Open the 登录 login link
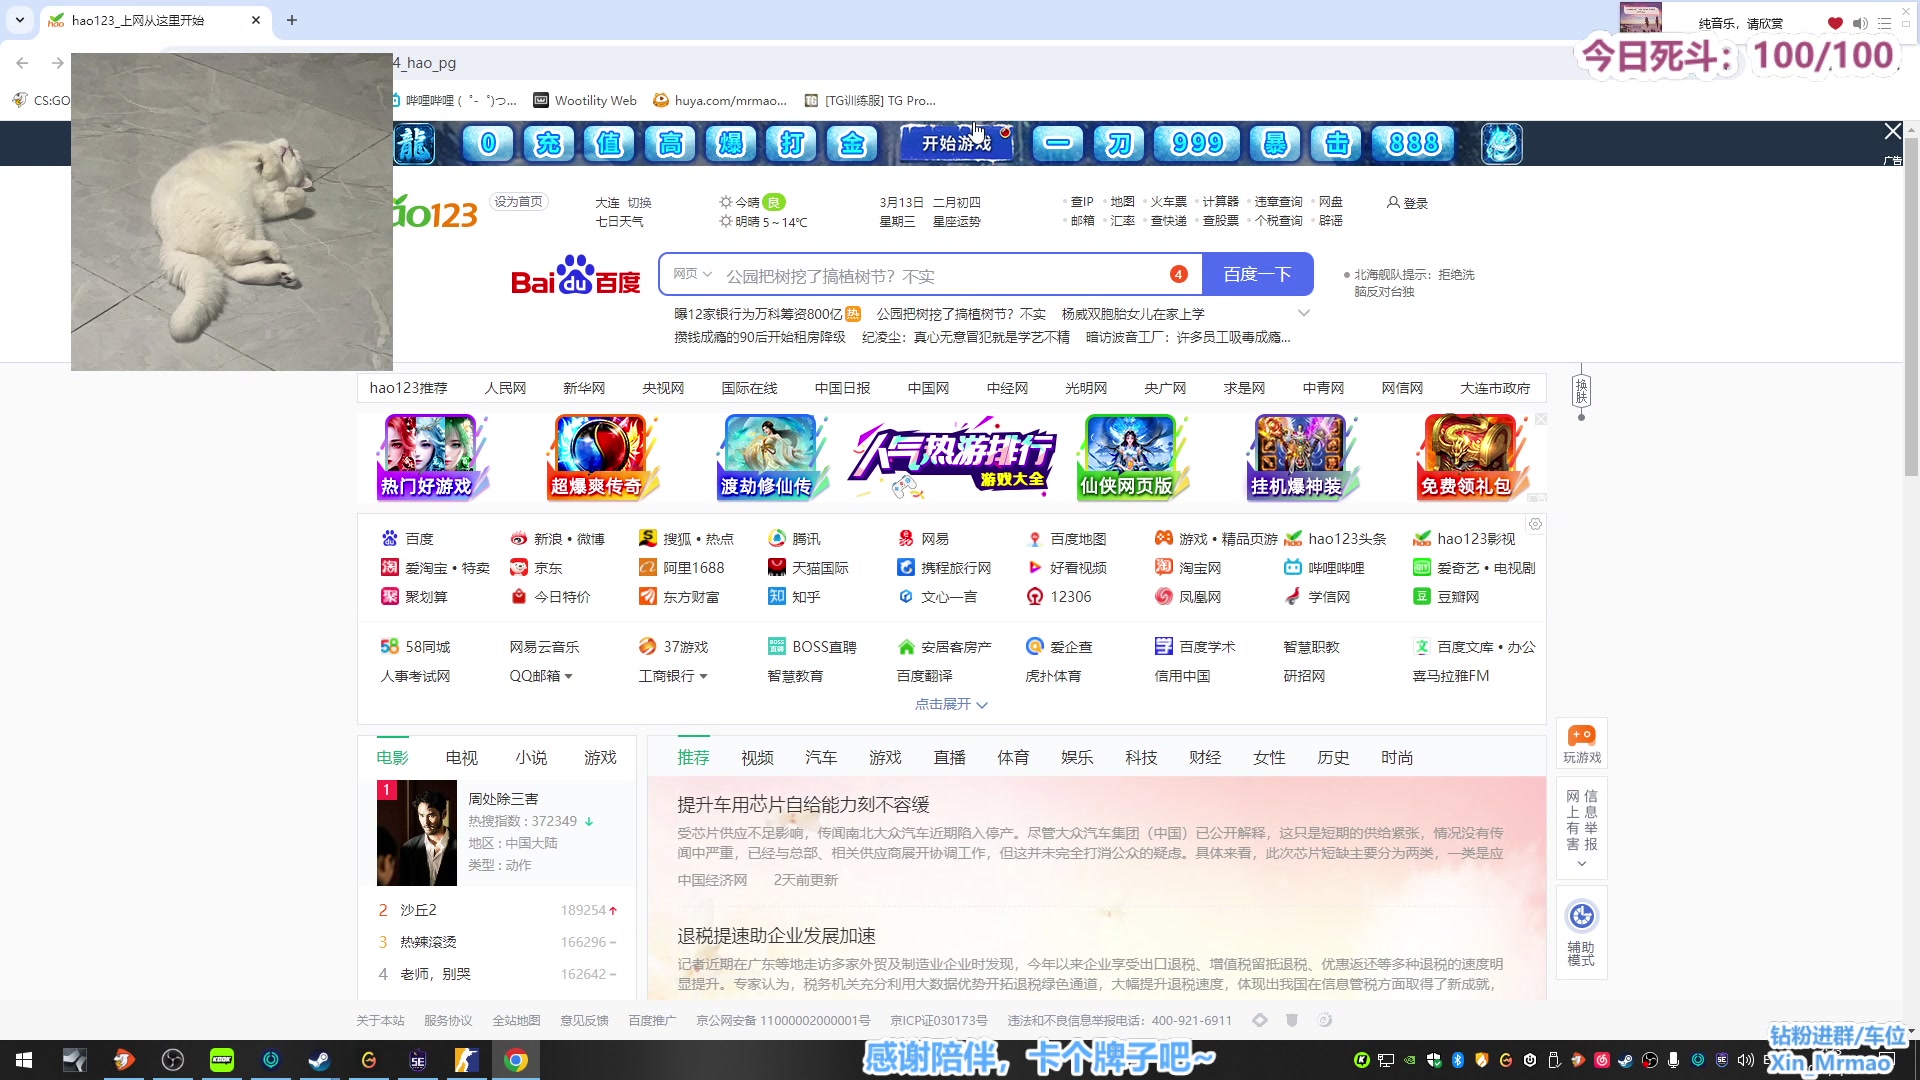The width and height of the screenshot is (1920, 1080). pos(1407,203)
